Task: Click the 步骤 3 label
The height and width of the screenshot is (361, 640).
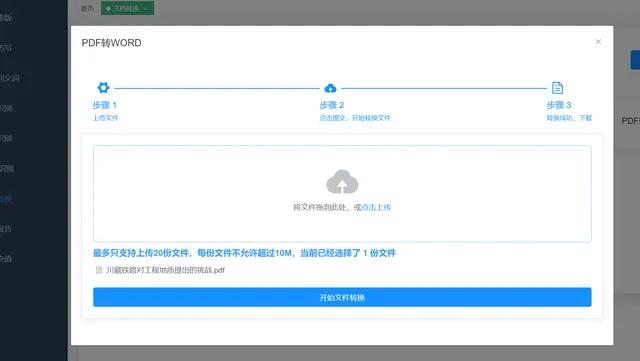Action: (558, 105)
